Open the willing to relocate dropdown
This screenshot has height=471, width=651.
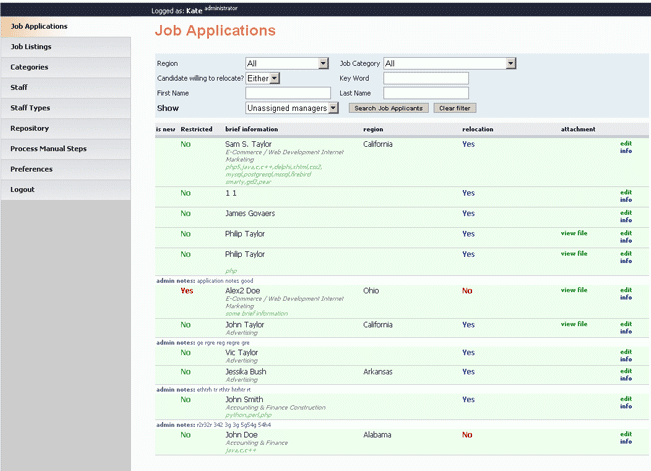click(262, 78)
